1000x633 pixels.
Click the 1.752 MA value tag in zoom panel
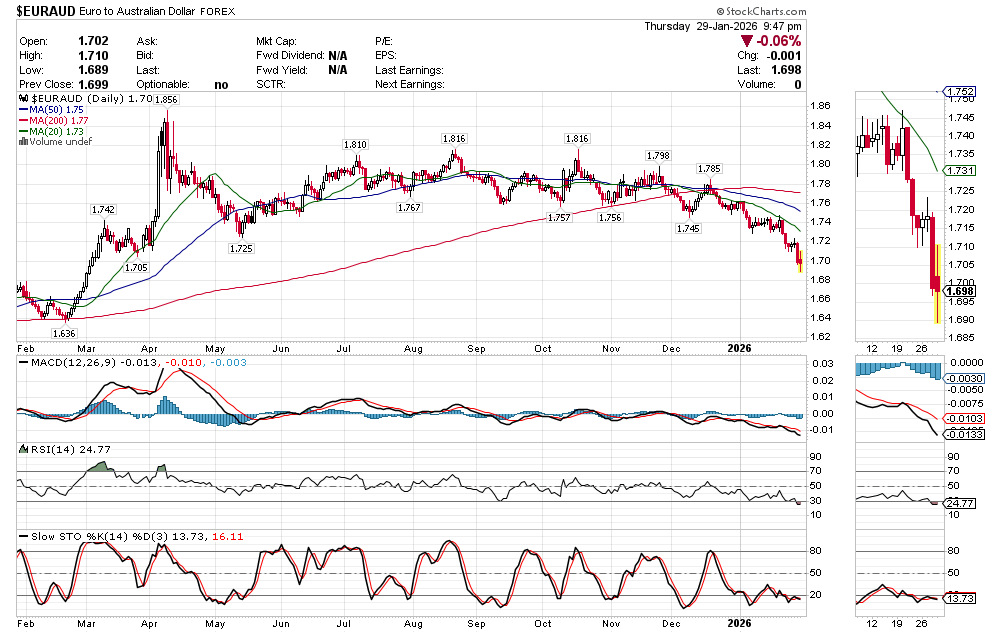click(x=959, y=91)
